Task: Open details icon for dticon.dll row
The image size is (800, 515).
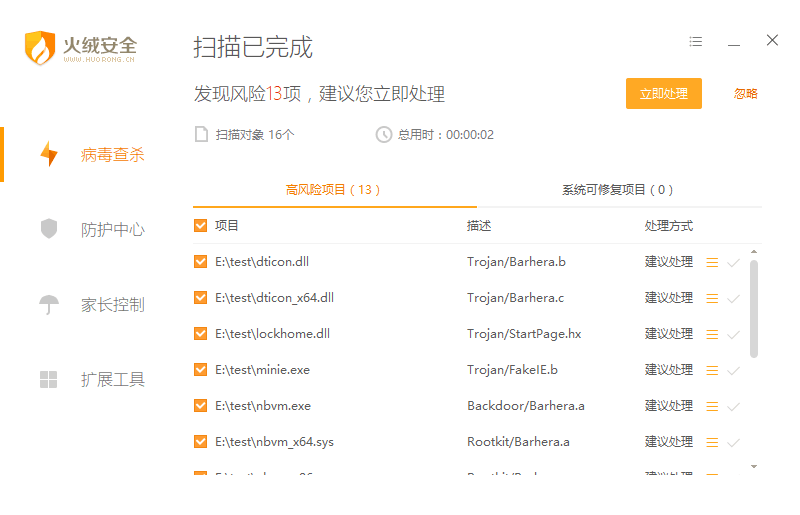Action: tap(712, 262)
